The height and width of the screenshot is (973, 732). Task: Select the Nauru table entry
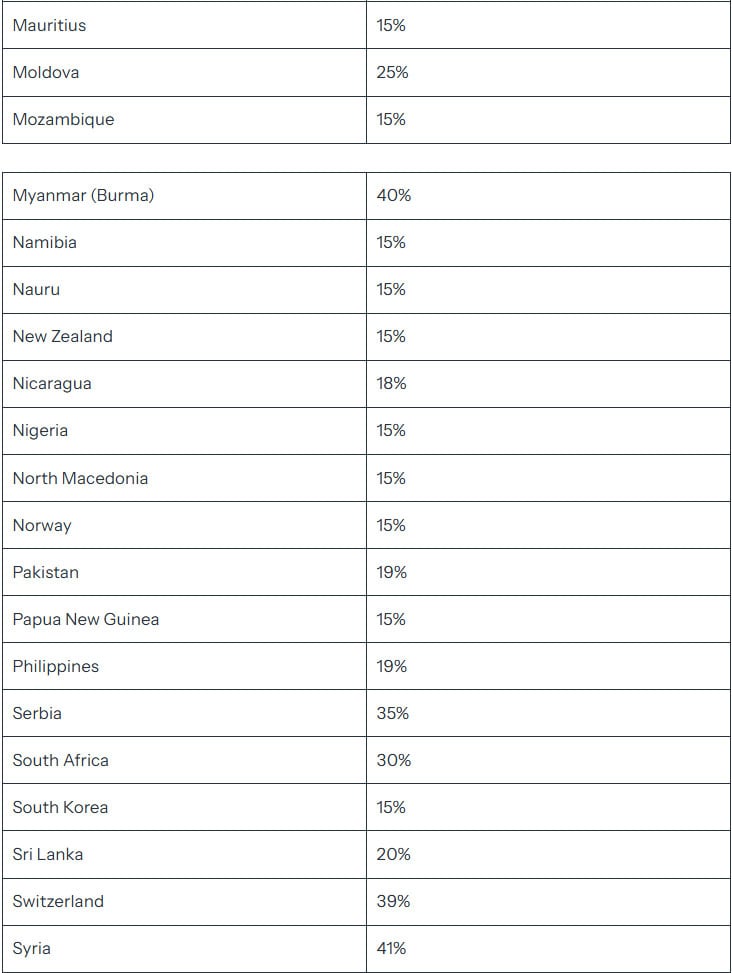(36, 289)
